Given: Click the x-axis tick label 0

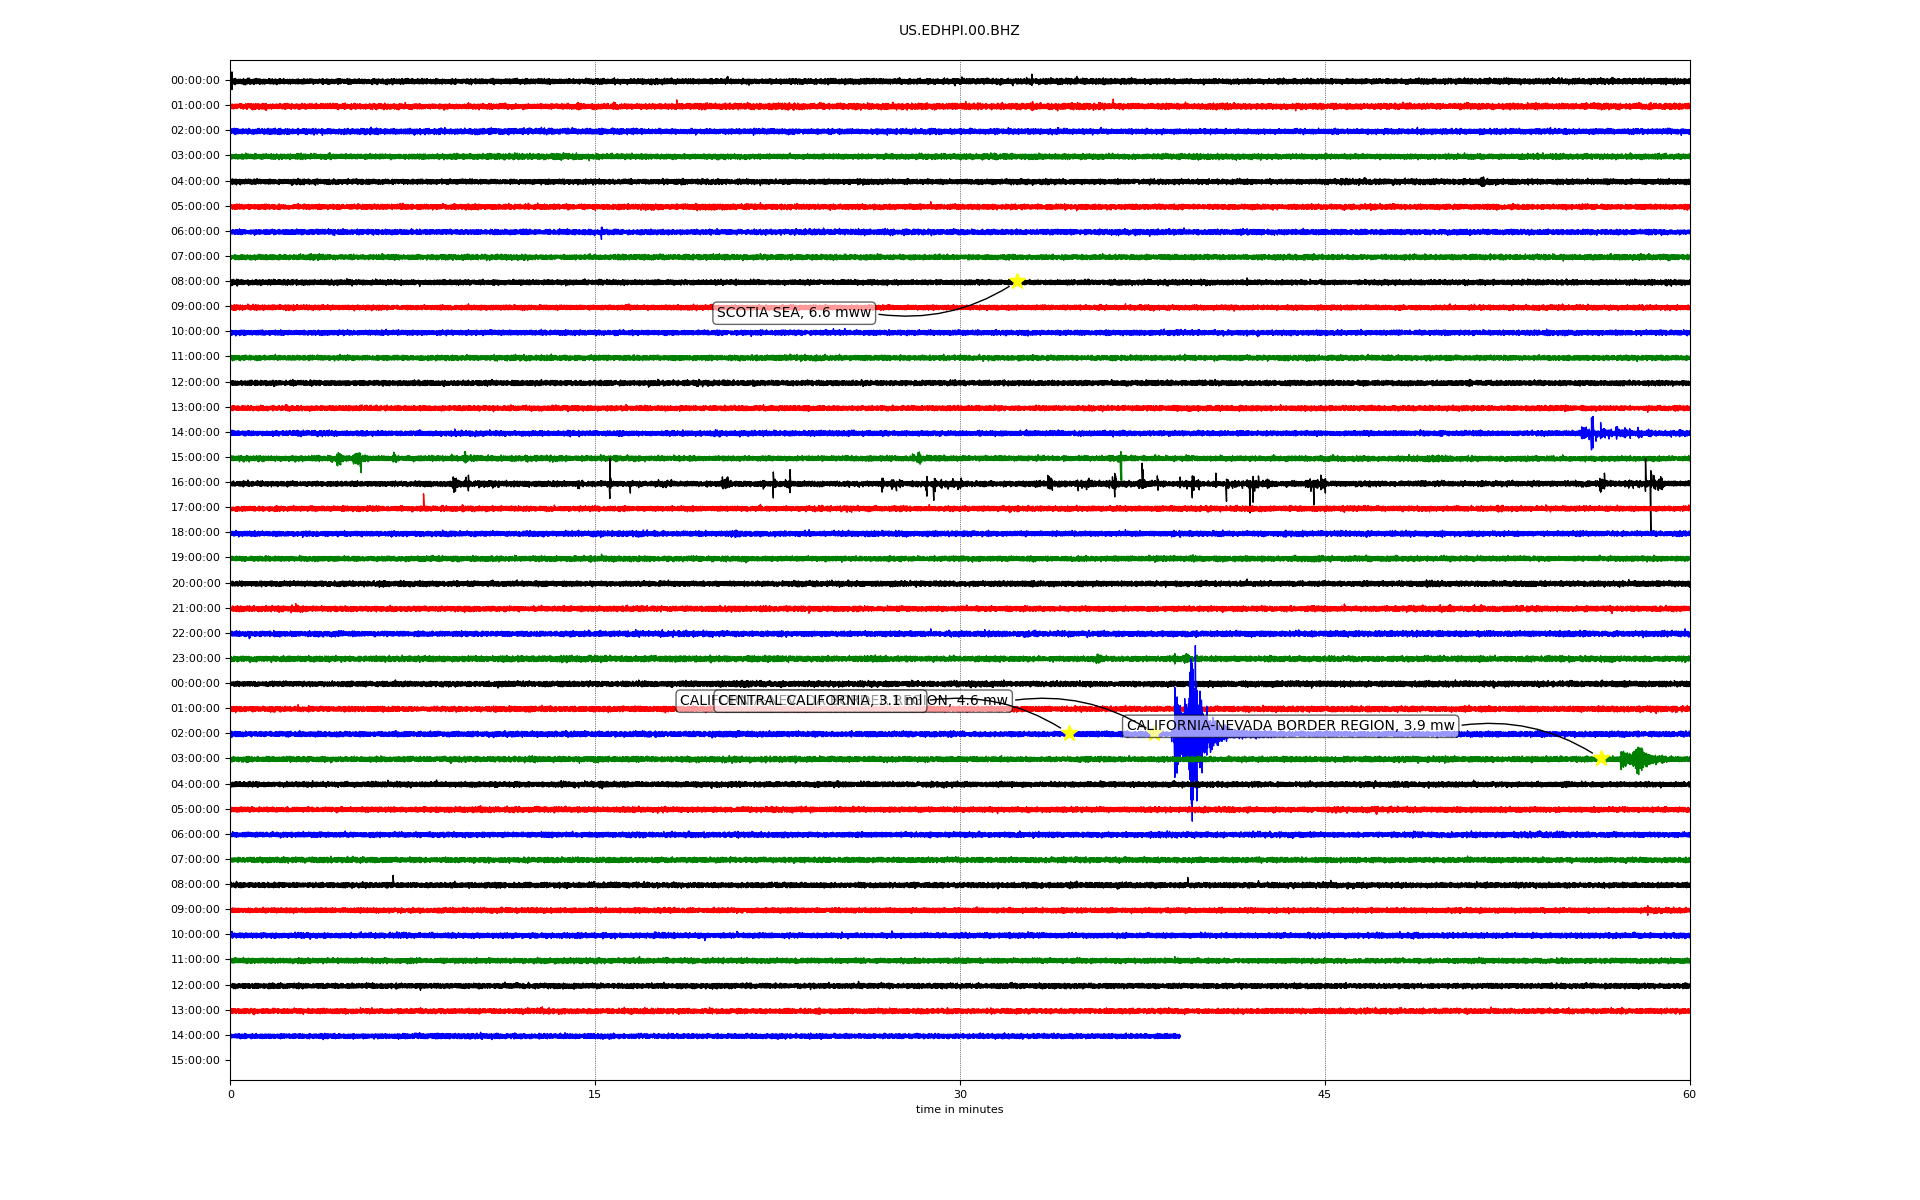Looking at the screenshot, I should (x=231, y=1094).
